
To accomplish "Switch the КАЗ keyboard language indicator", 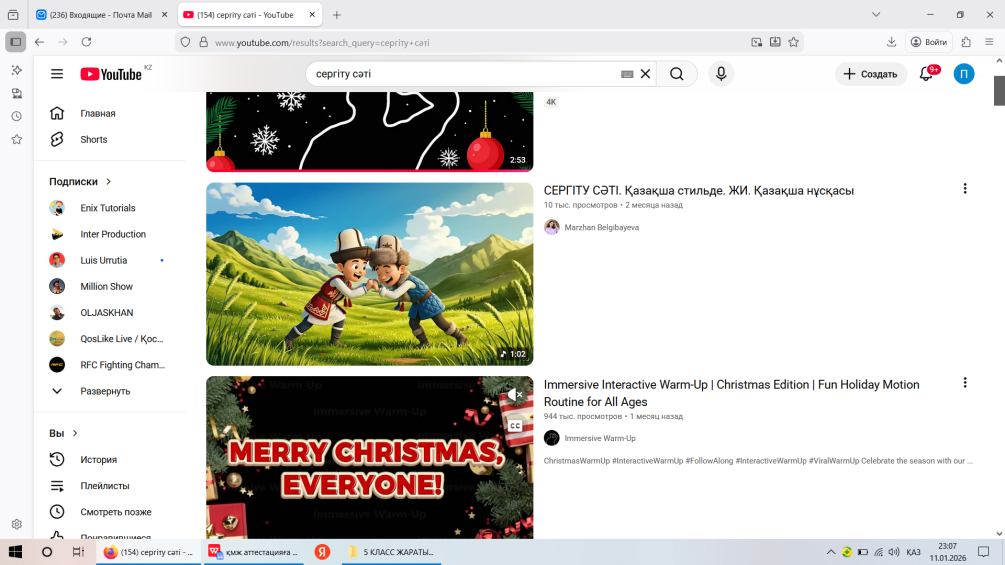I will [914, 552].
